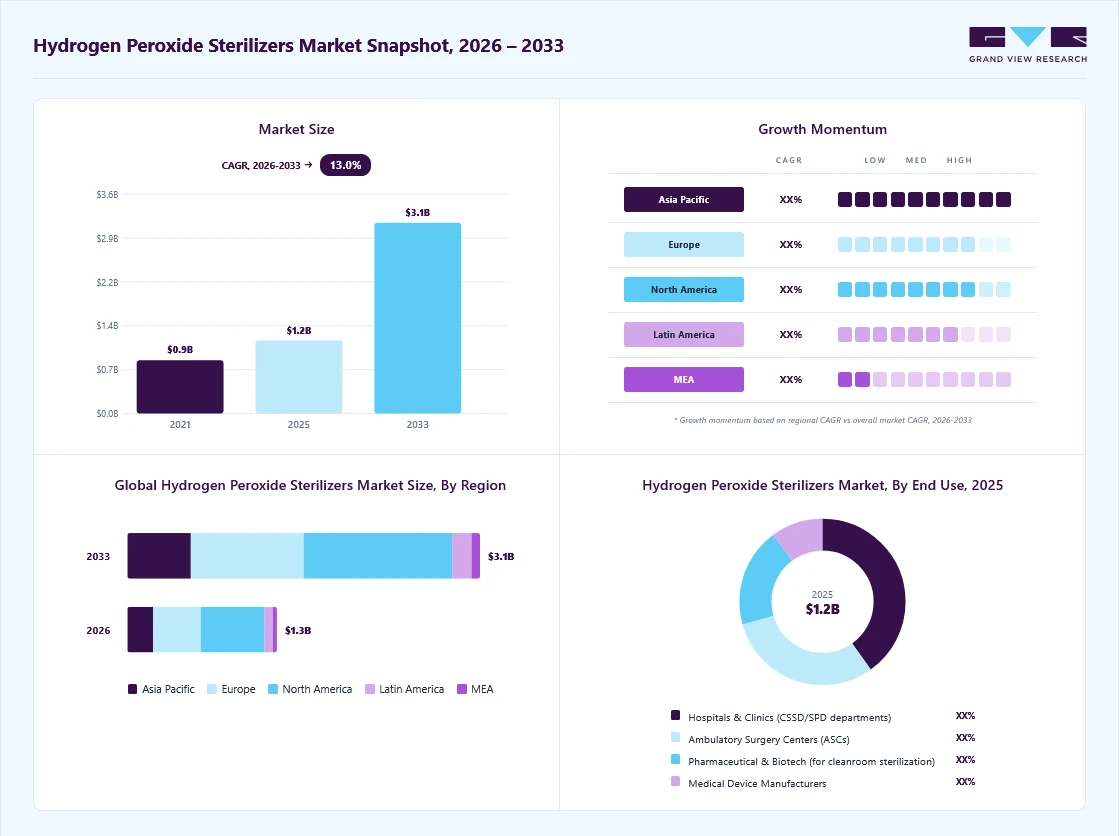
Task: Select the 2033 market size bar
Action: 418,318
